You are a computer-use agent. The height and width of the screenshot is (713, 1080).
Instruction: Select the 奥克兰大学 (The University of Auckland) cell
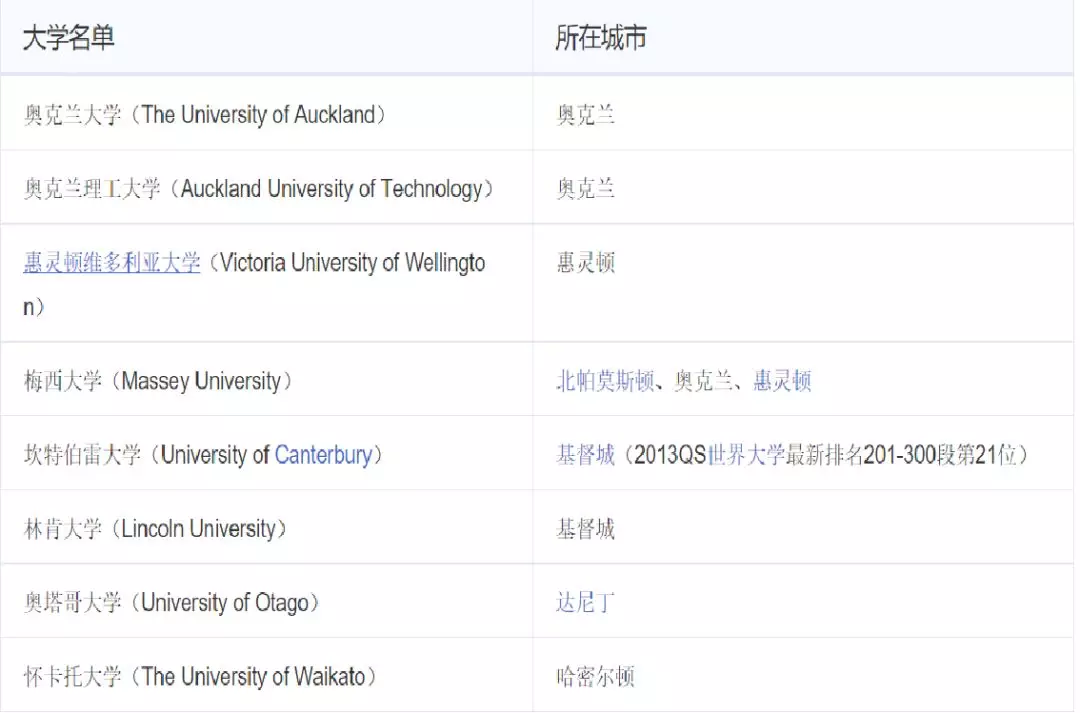(x=205, y=115)
